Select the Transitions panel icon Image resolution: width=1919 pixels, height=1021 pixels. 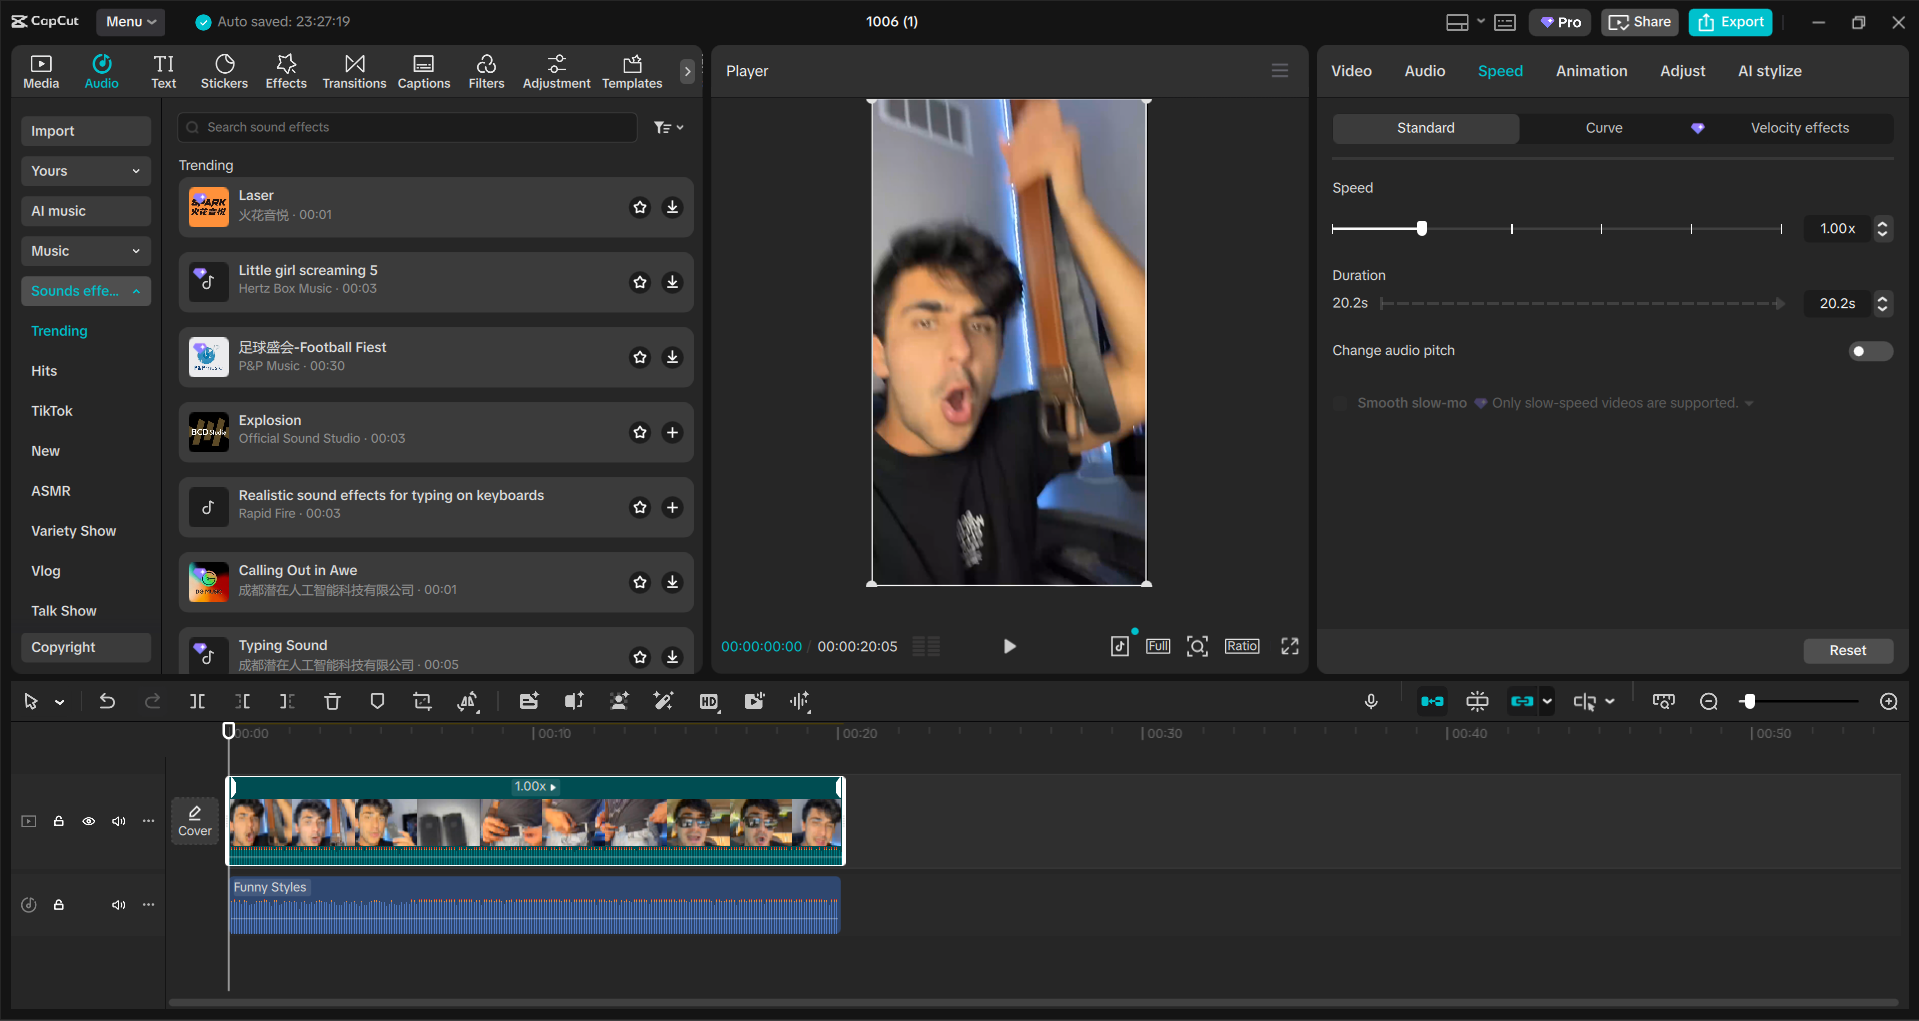pyautogui.click(x=354, y=70)
